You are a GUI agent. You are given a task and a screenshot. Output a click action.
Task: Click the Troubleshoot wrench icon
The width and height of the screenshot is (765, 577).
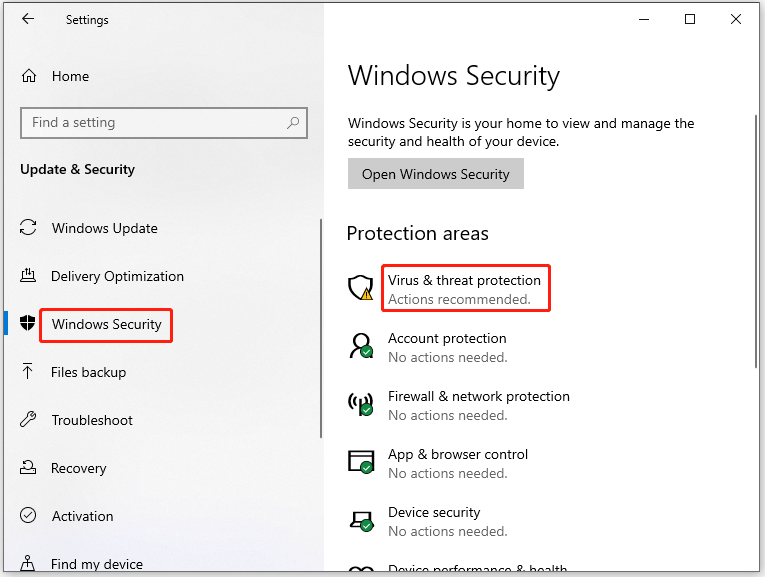coord(28,420)
